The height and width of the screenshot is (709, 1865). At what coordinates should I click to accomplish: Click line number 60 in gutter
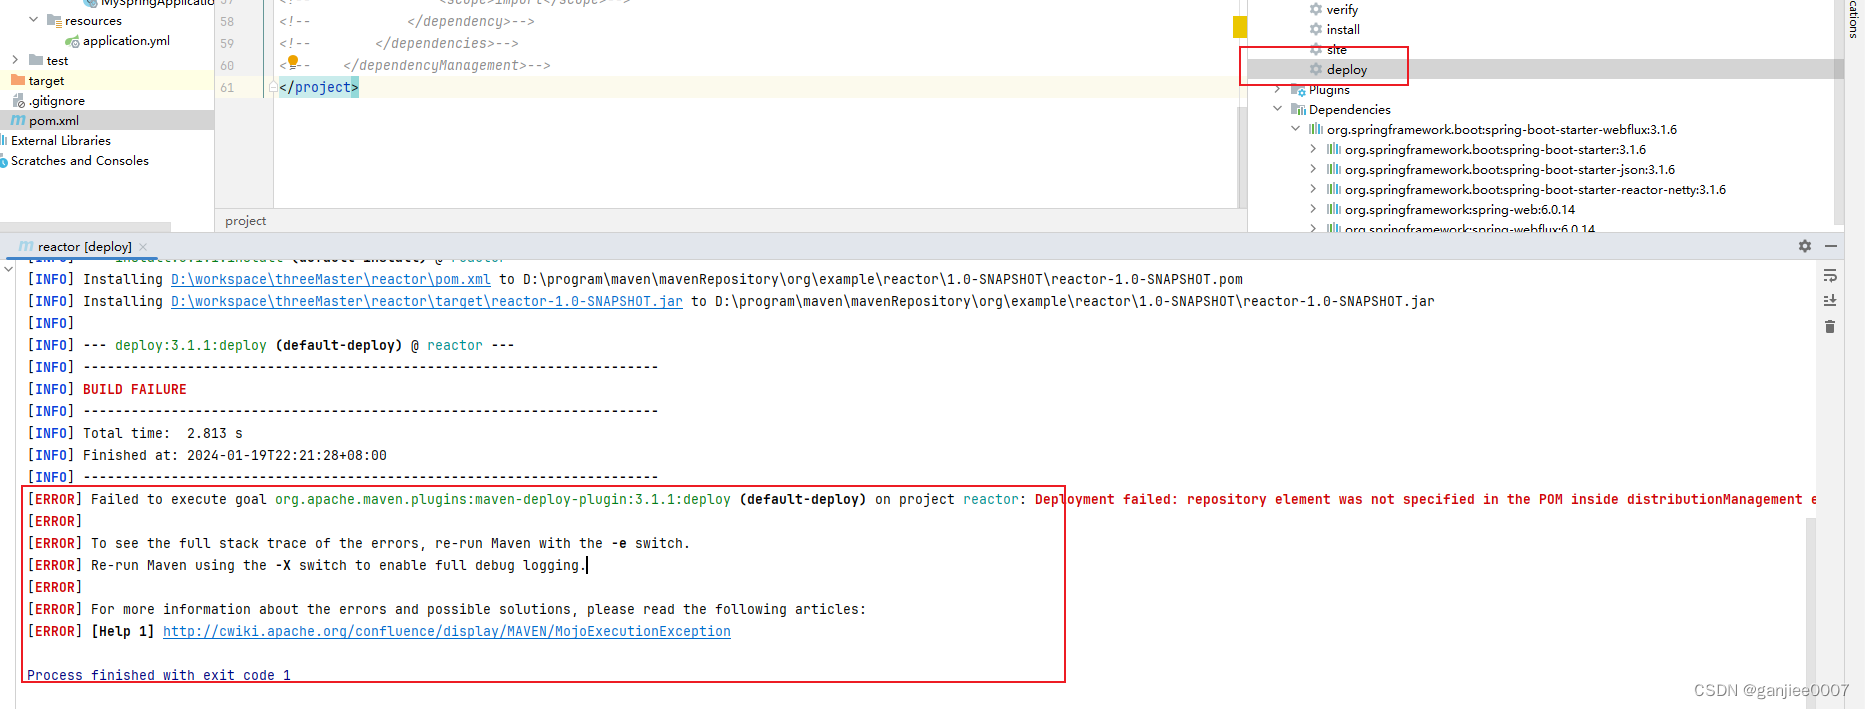tap(227, 66)
